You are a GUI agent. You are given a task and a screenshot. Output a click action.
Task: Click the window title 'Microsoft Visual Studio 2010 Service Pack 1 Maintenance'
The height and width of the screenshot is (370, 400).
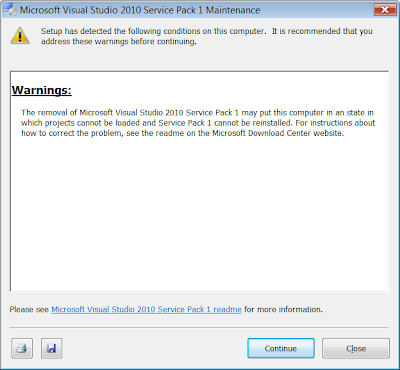pos(140,10)
